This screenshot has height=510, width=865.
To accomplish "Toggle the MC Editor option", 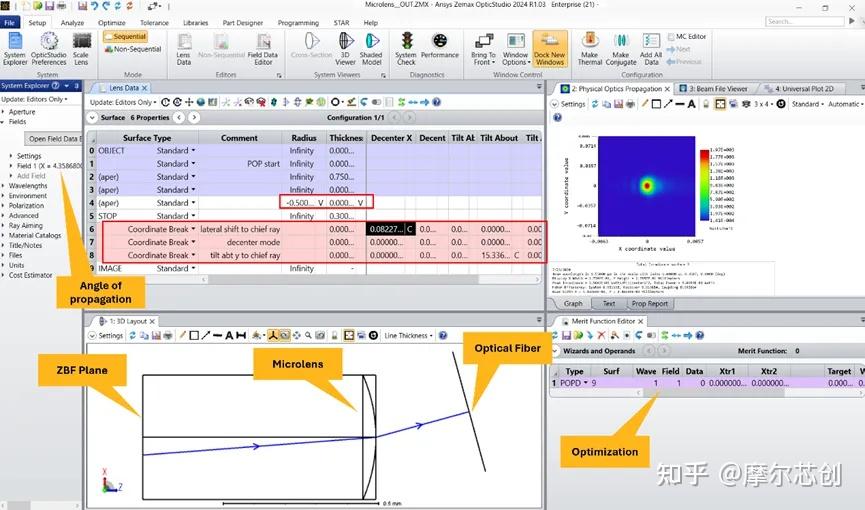I will (x=686, y=36).
